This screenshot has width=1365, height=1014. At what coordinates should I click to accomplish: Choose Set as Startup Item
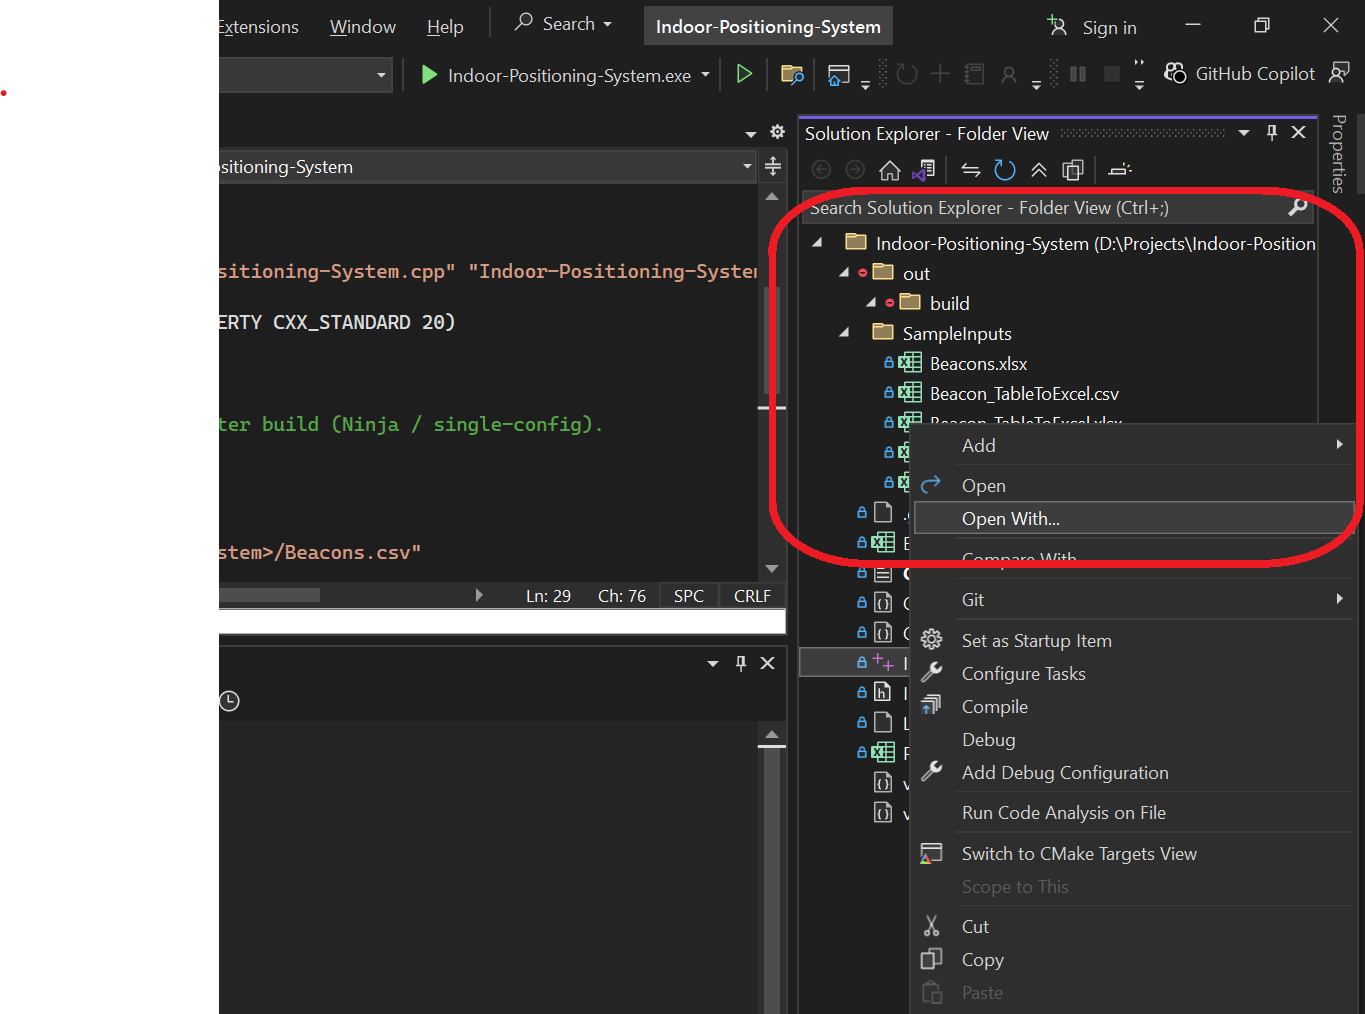(1036, 641)
